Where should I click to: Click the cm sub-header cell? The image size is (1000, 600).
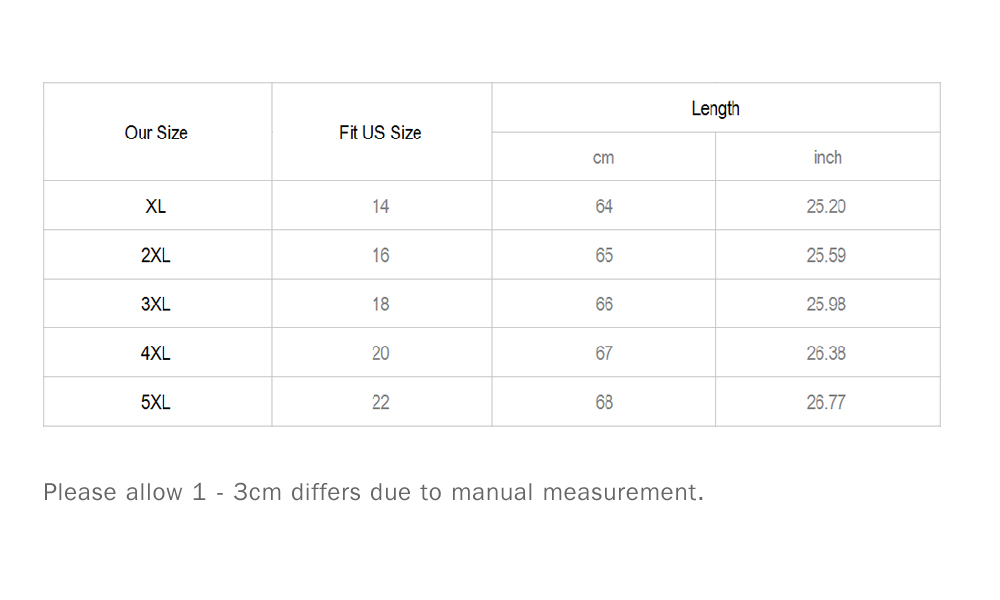click(x=603, y=157)
